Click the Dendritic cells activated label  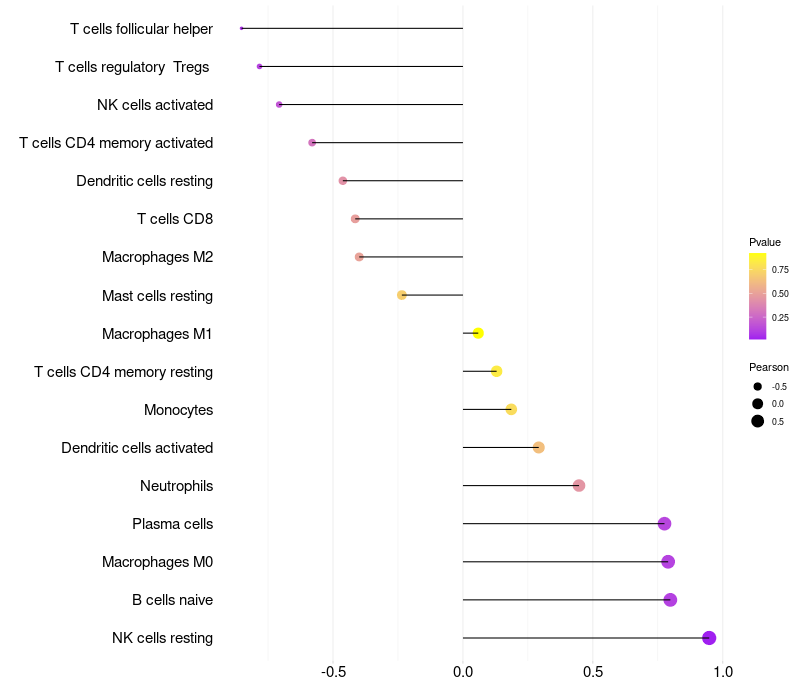137,447
